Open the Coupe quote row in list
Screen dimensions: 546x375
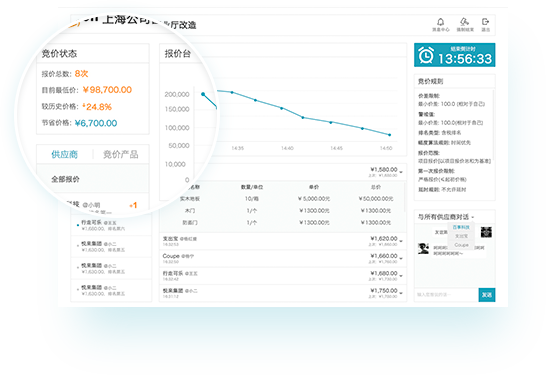pyautogui.click(x=283, y=258)
